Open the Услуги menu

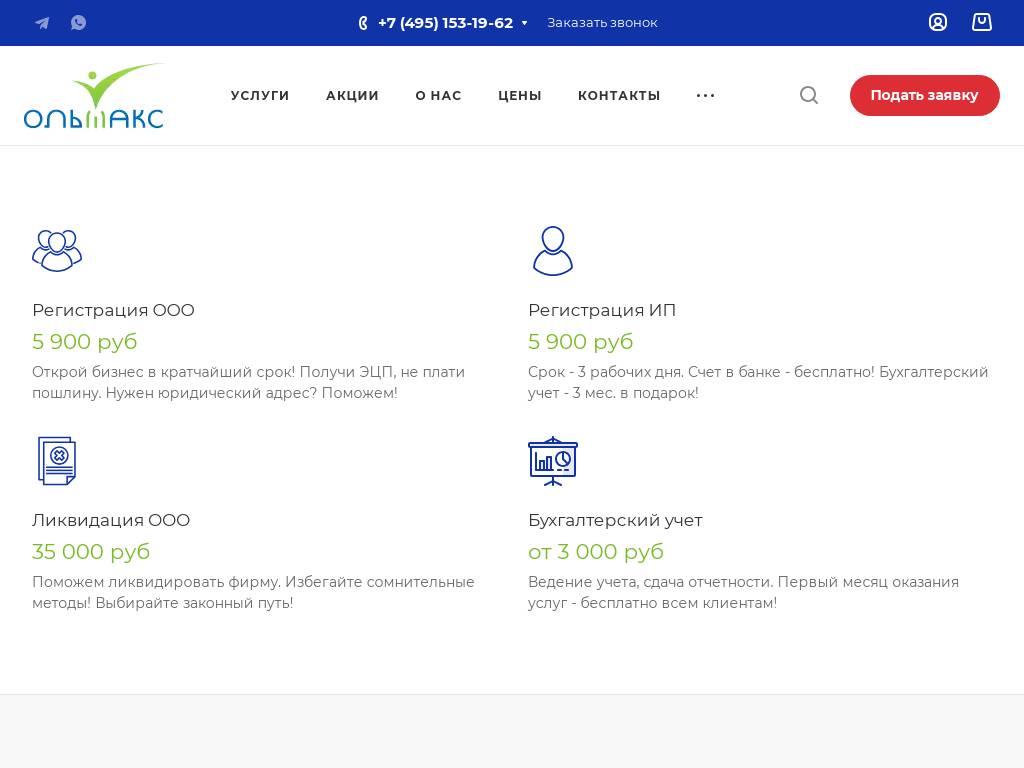(x=260, y=95)
